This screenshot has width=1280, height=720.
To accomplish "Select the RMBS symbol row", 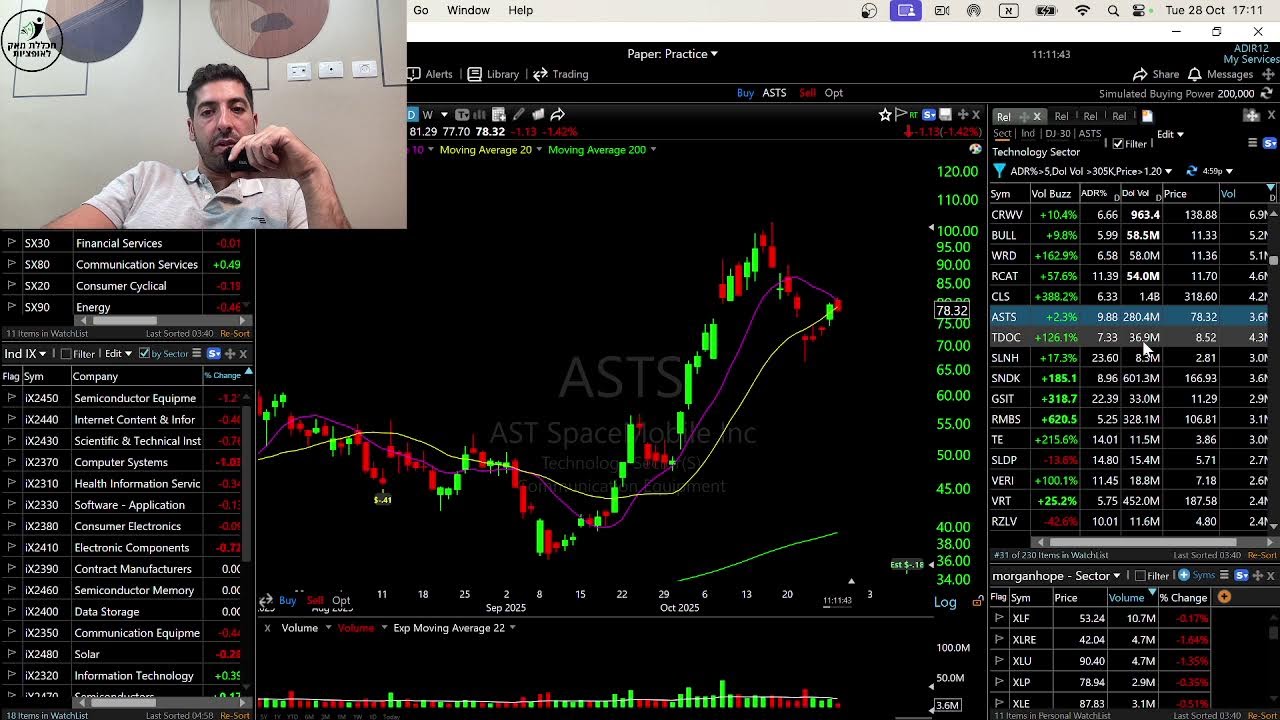I will tap(1130, 419).
